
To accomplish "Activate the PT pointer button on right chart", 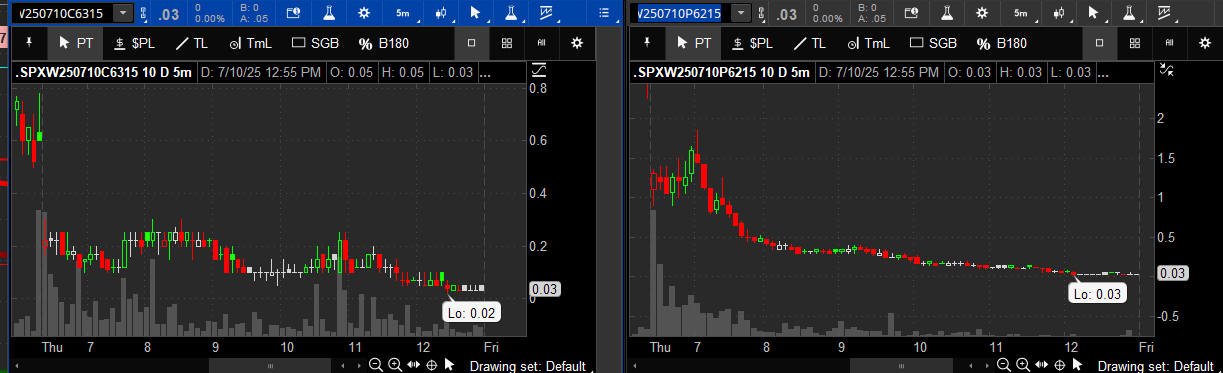I will 694,43.
